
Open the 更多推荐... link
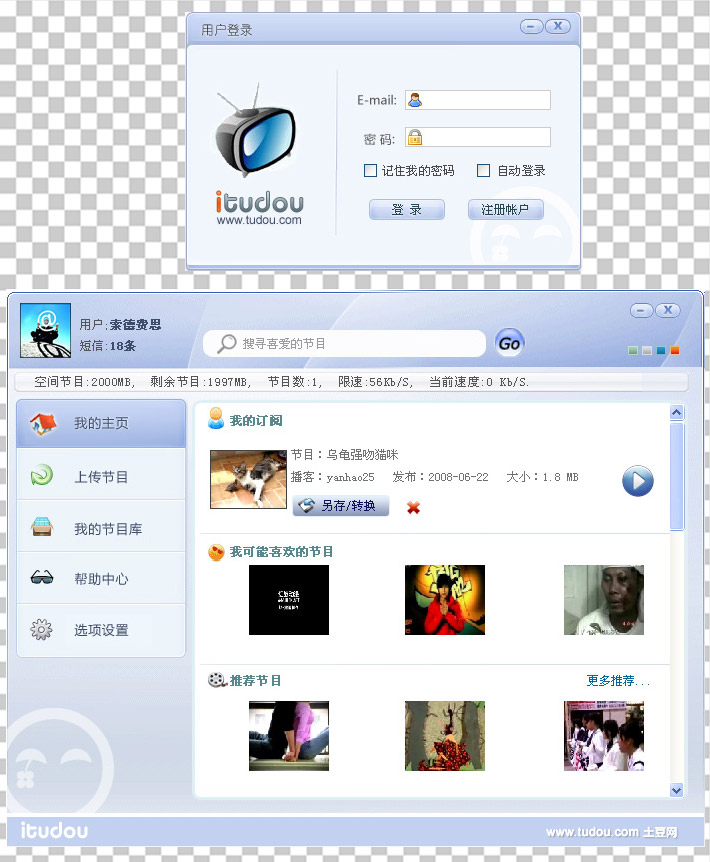click(618, 681)
